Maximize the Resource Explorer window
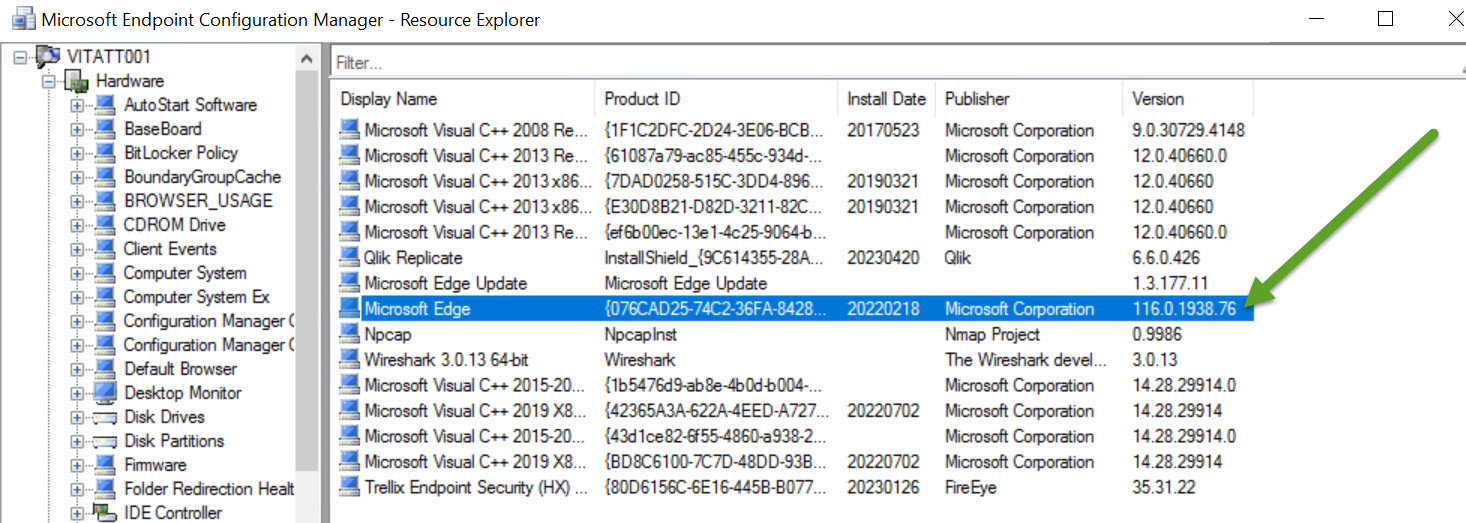Screen dimensions: 1466x523 click(1385, 18)
